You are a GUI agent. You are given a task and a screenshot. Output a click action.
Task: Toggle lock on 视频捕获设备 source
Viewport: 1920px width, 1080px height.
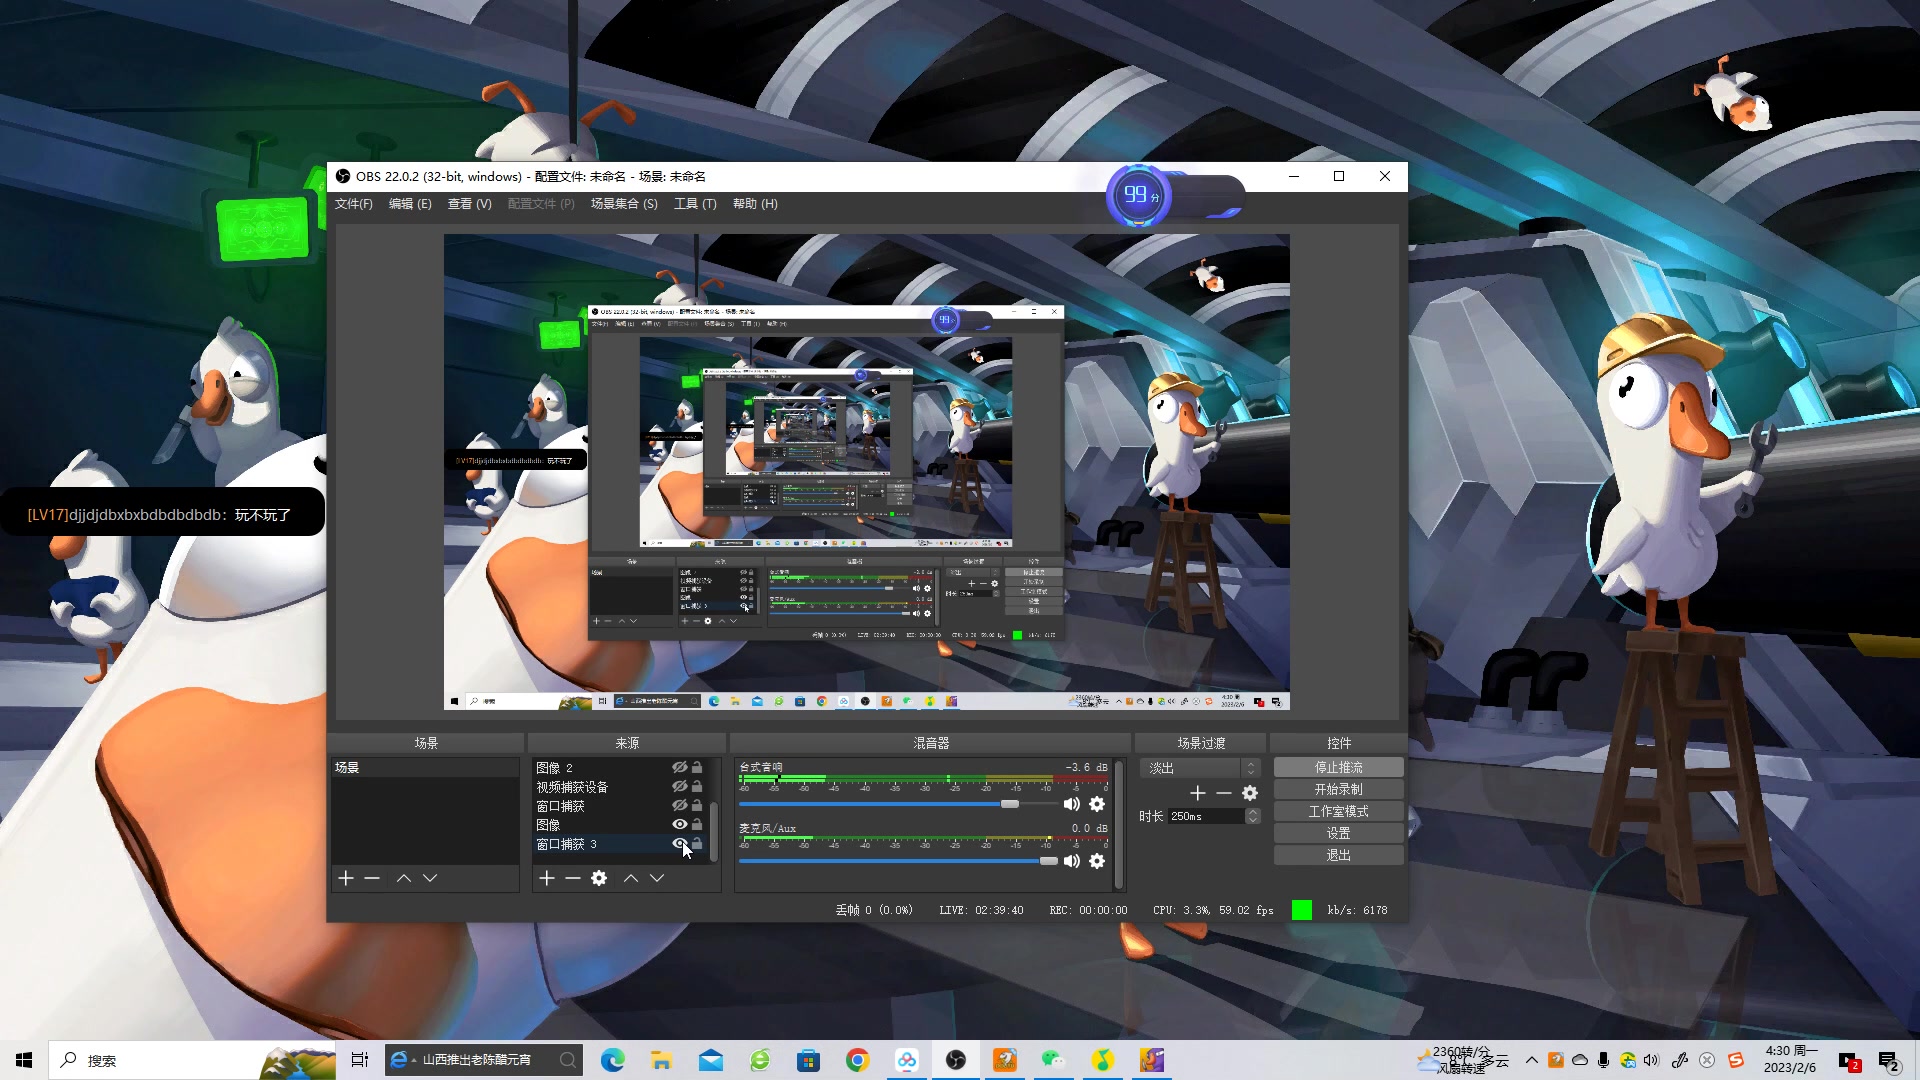tap(697, 786)
